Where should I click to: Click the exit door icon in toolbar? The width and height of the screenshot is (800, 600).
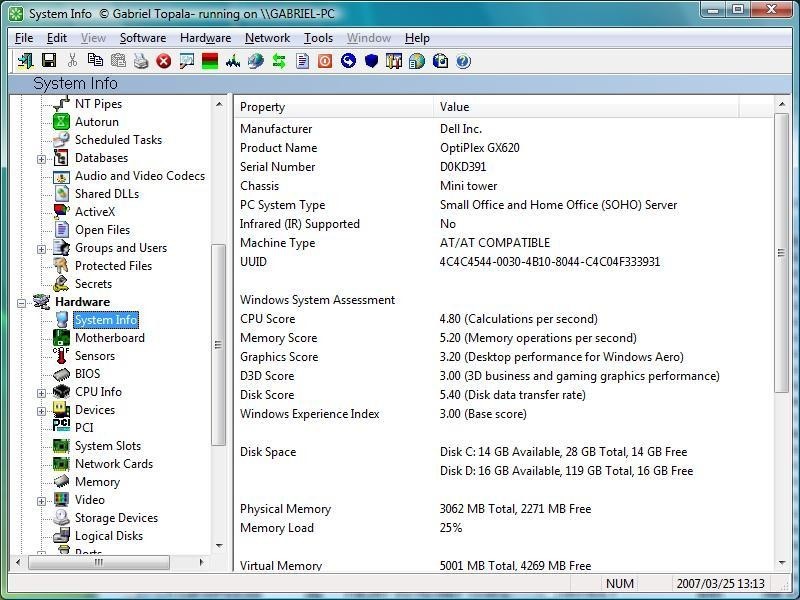point(25,61)
